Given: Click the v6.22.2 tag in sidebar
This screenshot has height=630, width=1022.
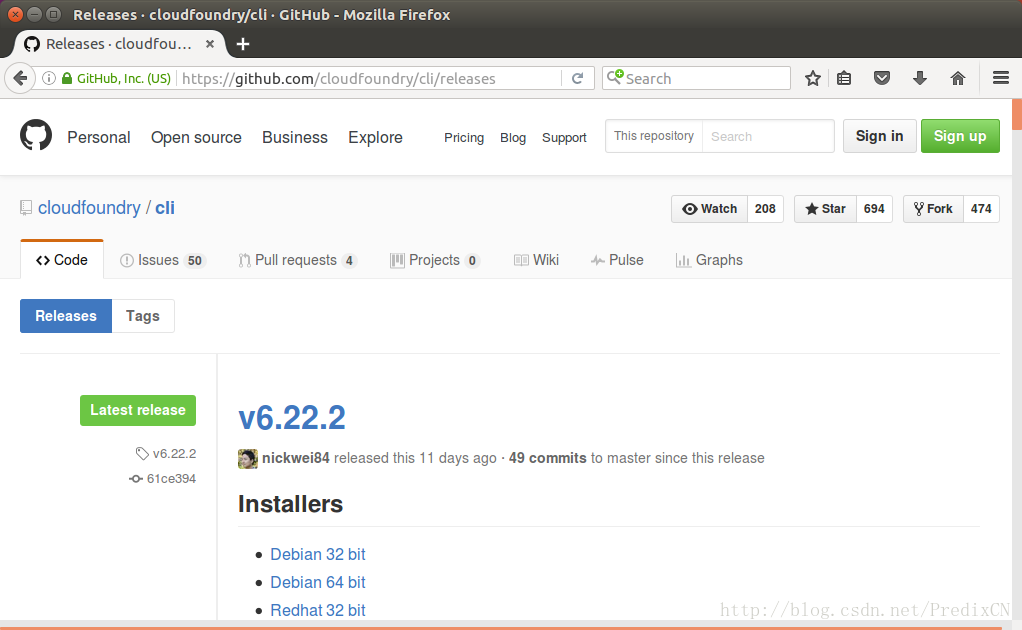Looking at the screenshot, I should (x=166, y=453).
